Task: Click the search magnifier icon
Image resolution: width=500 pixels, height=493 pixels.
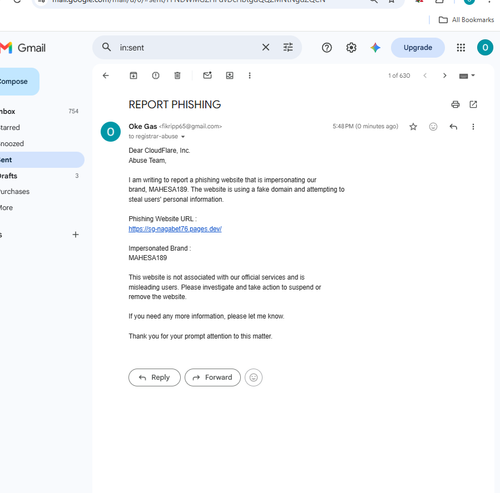Action: click(106, 47)
